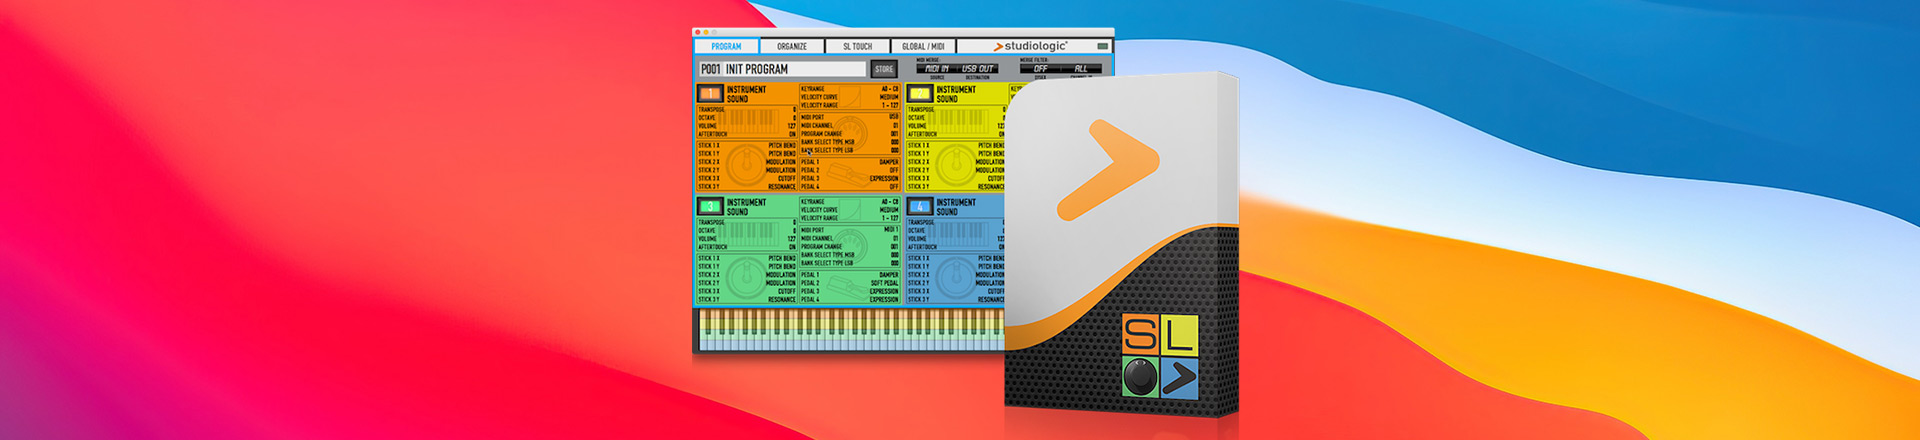Click the INIT PROGRAM name field
Viewport: 1920px width, 440px height.
[x=794, y=69]
